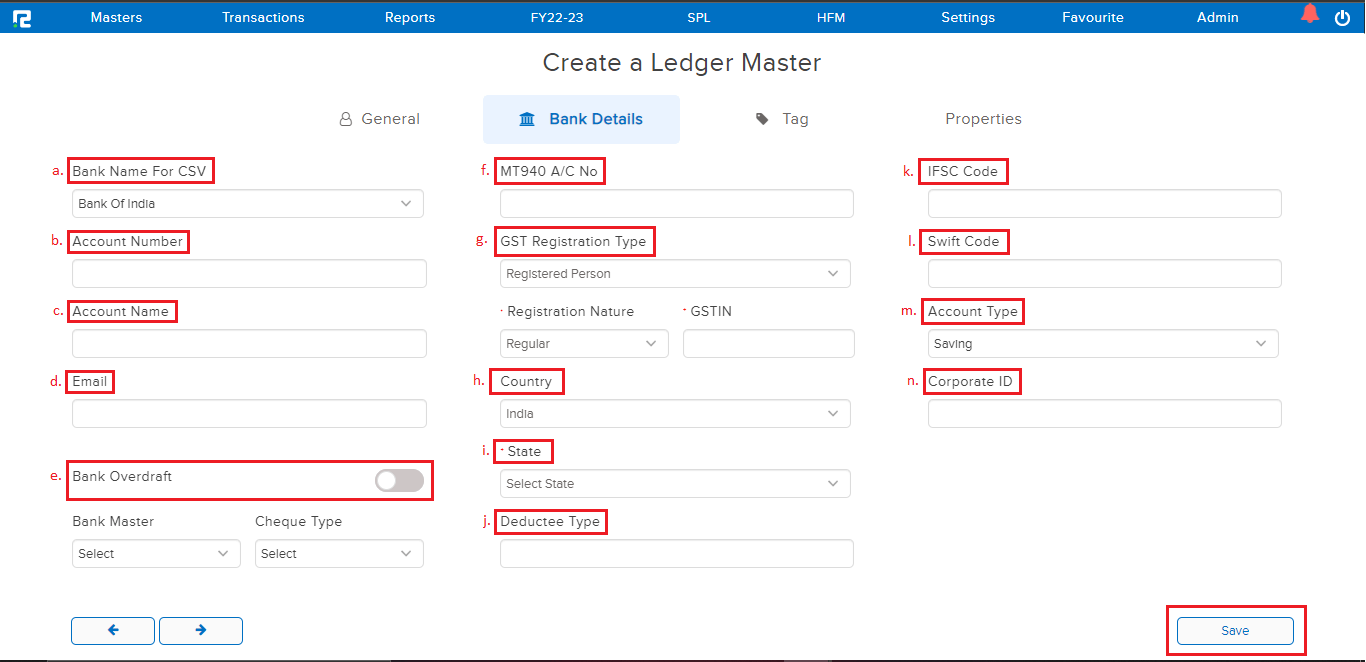This screenshot has height=662, width=1366.
Task: Click the left arrow previous button
Action: click(113, 631)
